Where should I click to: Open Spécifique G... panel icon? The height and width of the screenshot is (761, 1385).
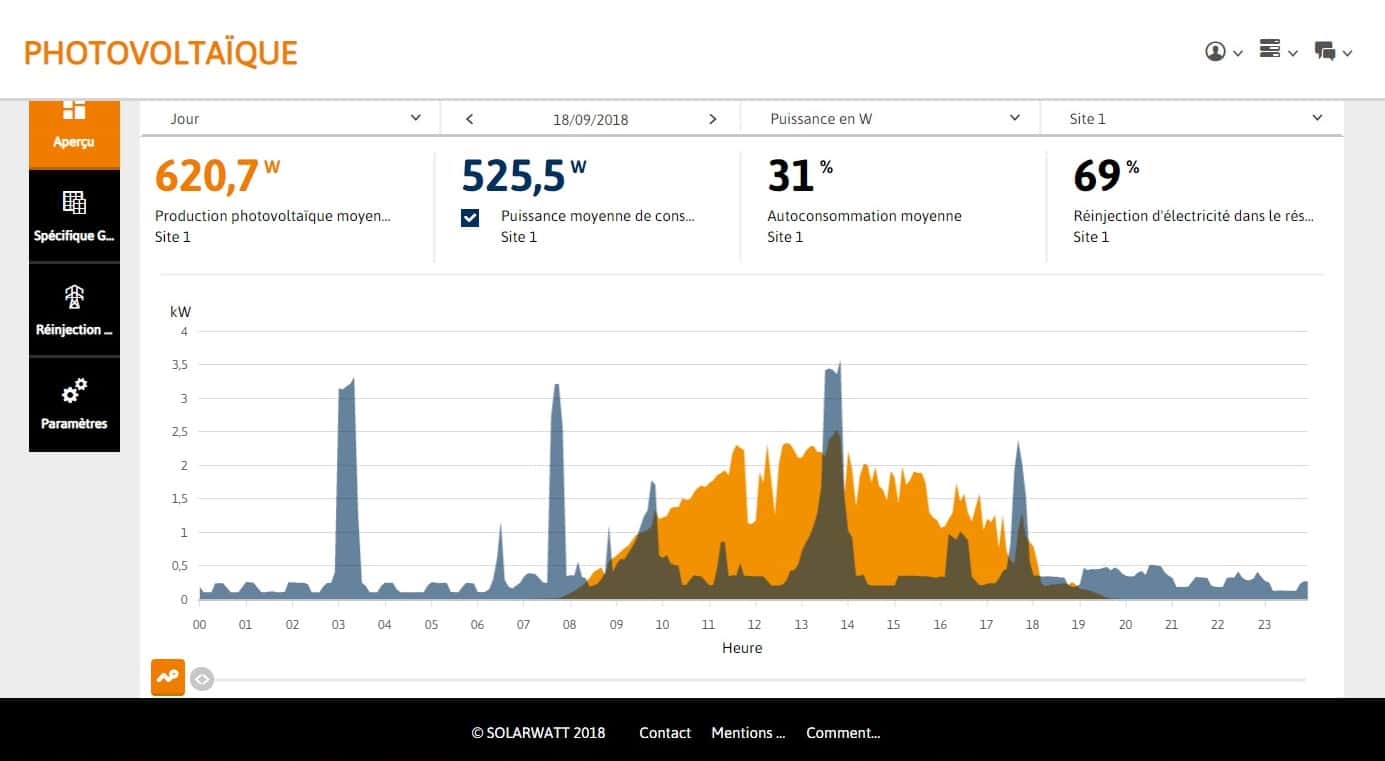pyautogui.click(x=74, y=203)
